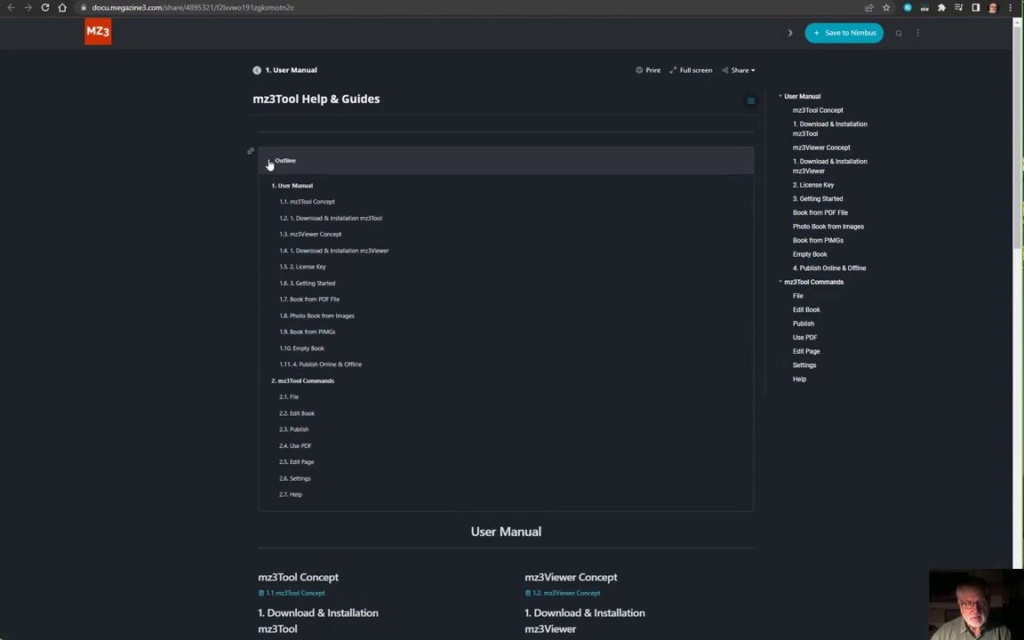Open the Nimbus extension icon in browser toolbar
Screen dimensions: 1024x640
(907, 8)
